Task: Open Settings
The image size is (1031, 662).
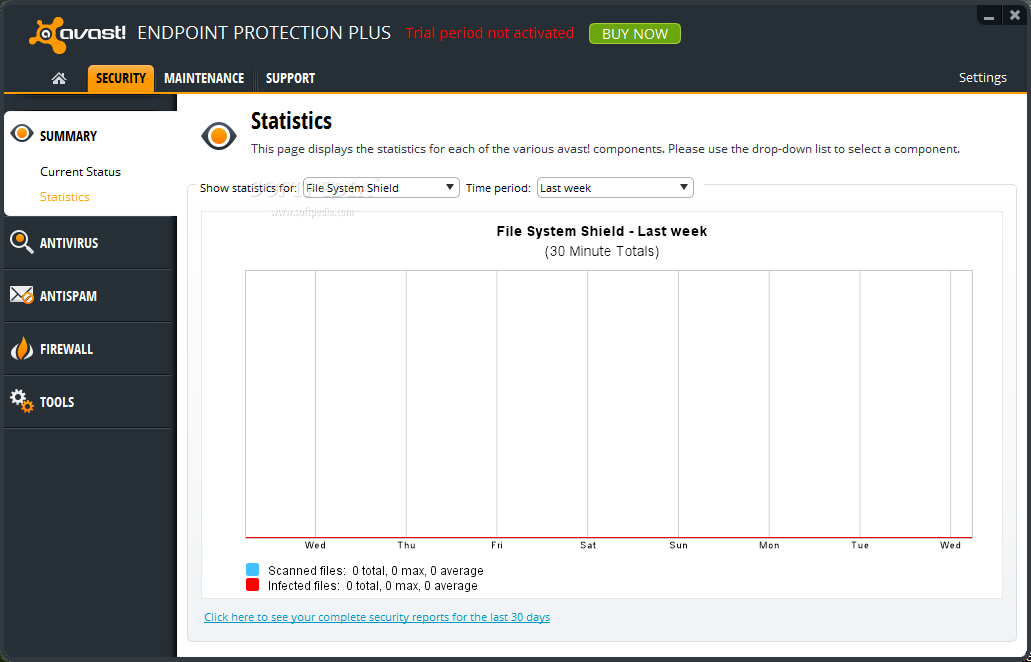Action: point(982,78)
